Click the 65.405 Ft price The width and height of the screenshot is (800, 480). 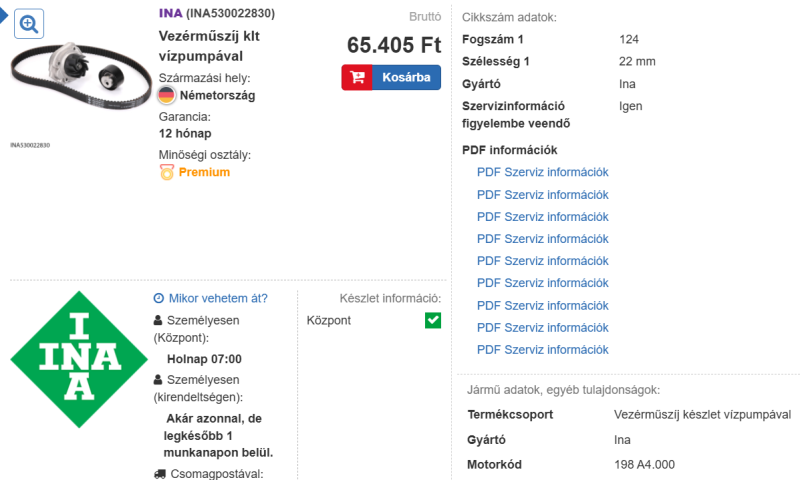click(394, 45)
